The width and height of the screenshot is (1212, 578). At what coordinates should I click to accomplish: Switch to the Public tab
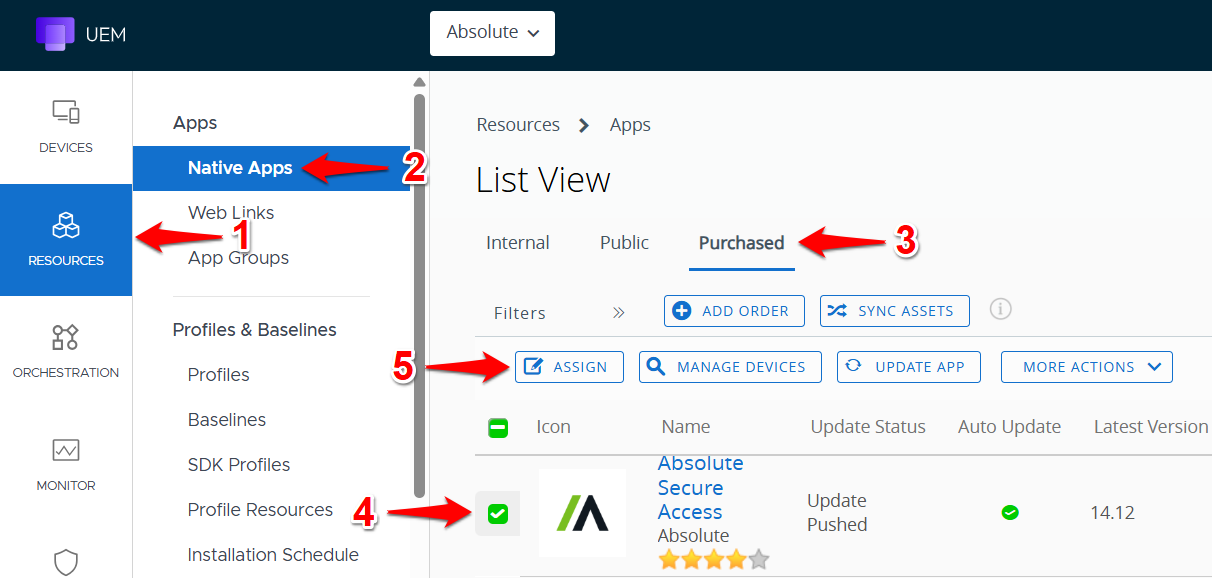pyautogui.click(x=624, y=243)
